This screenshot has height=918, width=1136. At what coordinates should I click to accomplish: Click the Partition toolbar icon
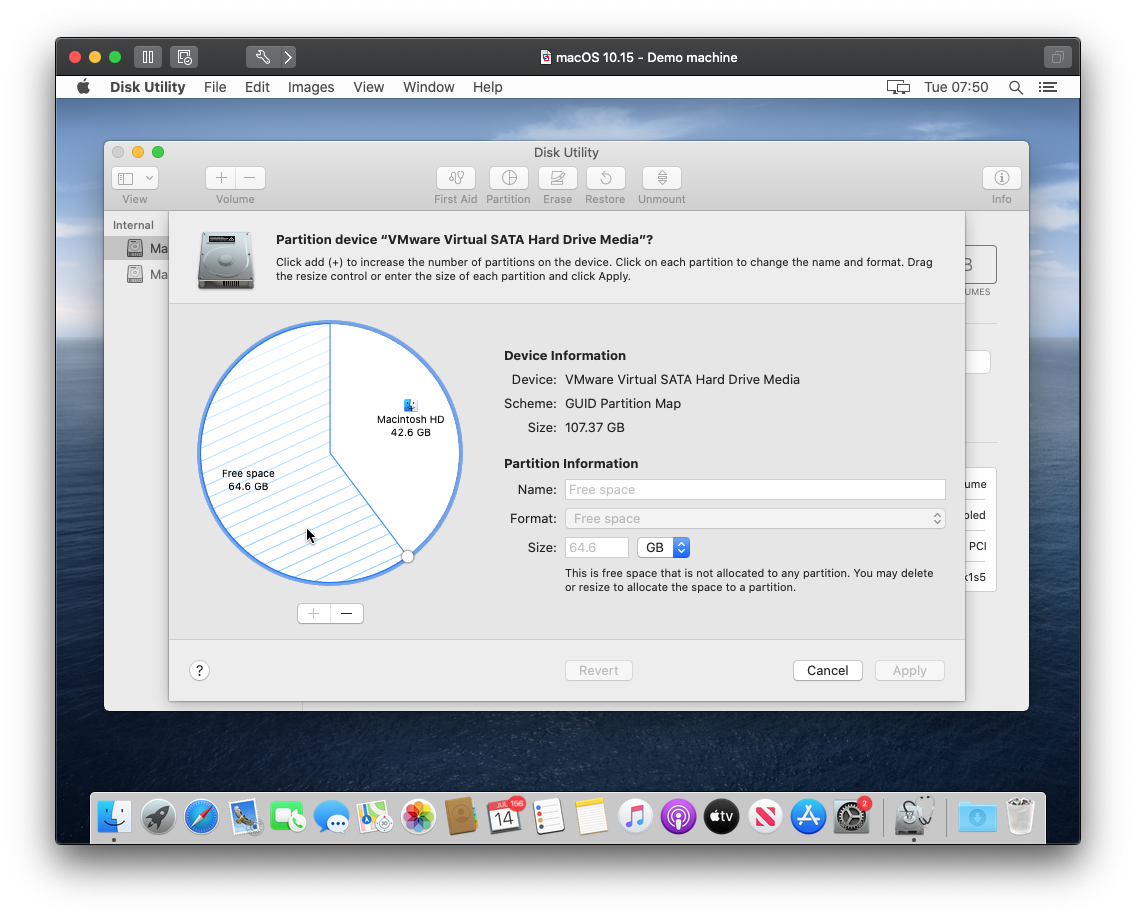509,178
